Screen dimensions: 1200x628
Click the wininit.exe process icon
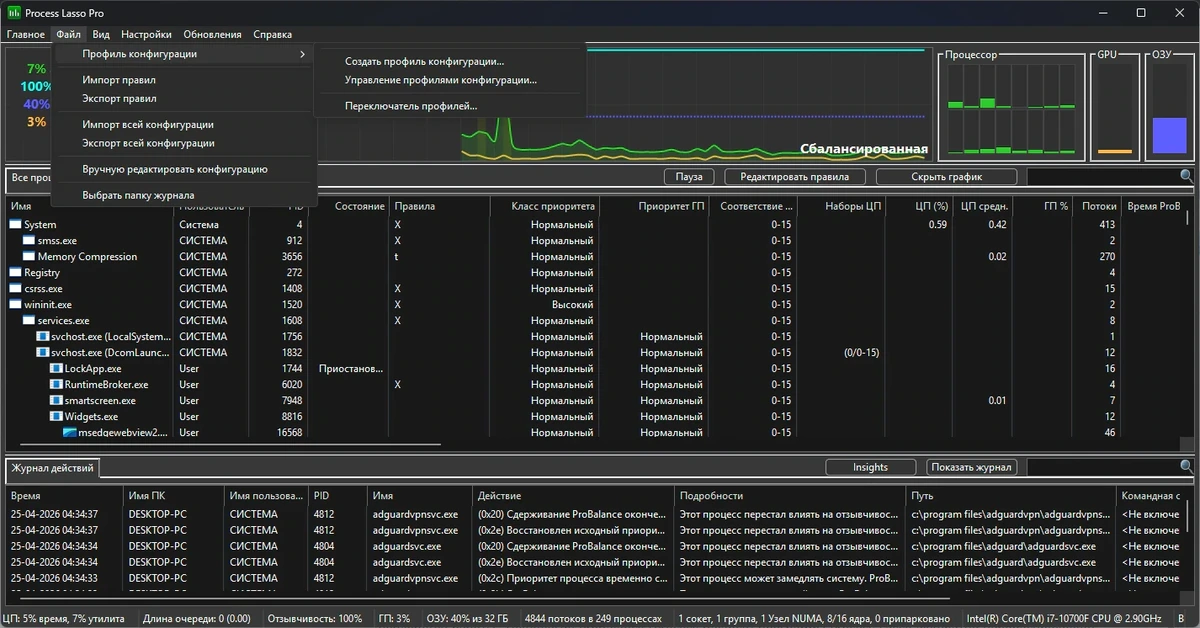[x=15, y=305]
